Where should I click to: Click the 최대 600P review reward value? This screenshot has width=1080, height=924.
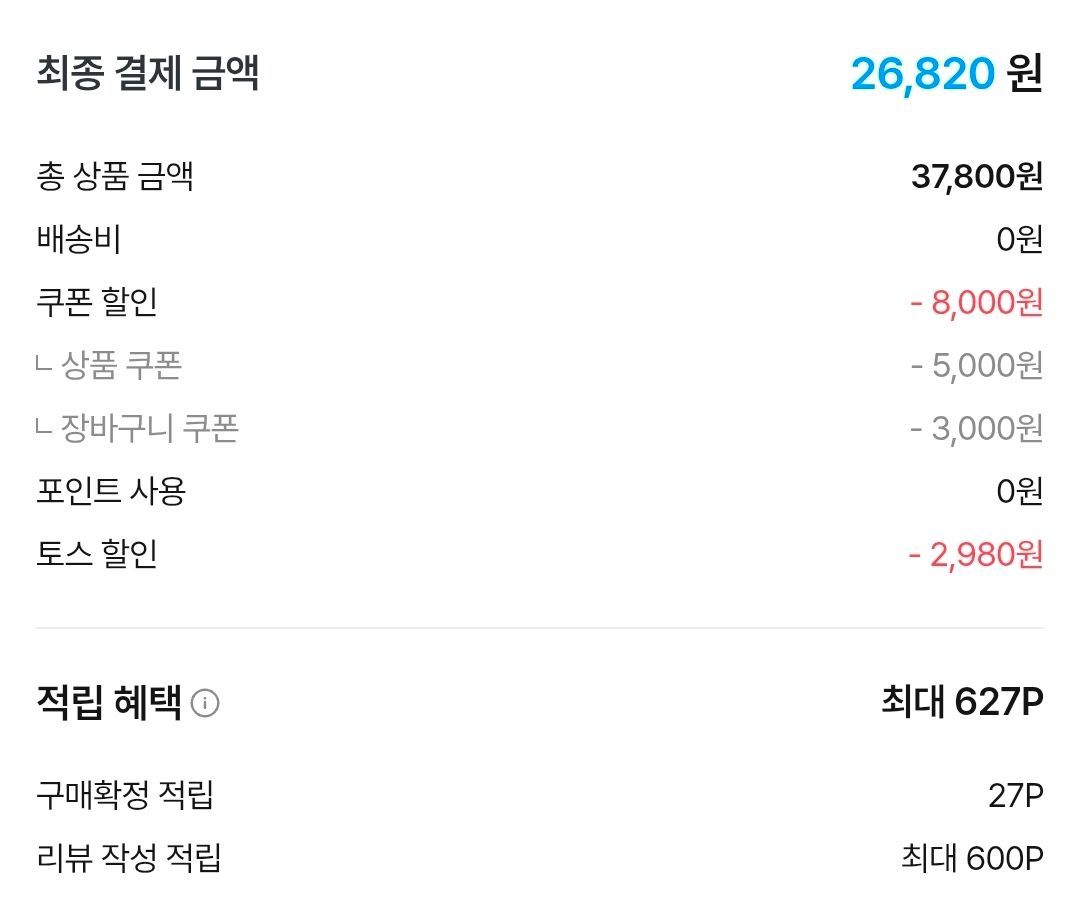pos(973,859)
